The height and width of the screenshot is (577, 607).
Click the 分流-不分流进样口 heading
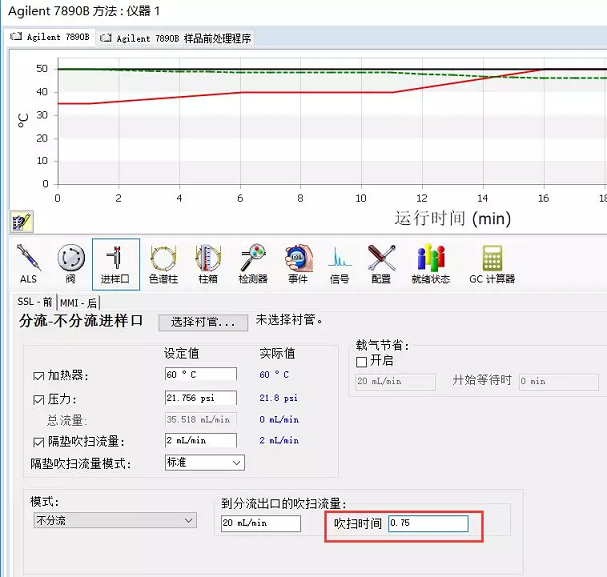(81, 320)
